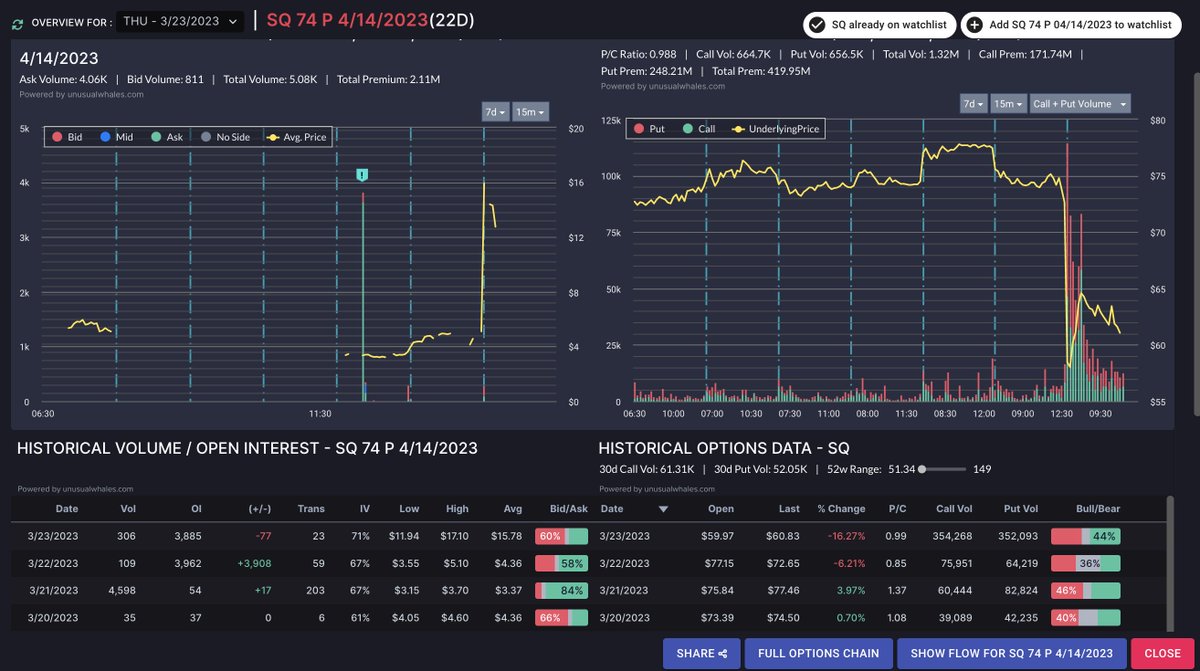Toggle the Call series in right chart legend
Image resolution: width=1200 pixels, height=671 pixels.
[x=697, y=129]
